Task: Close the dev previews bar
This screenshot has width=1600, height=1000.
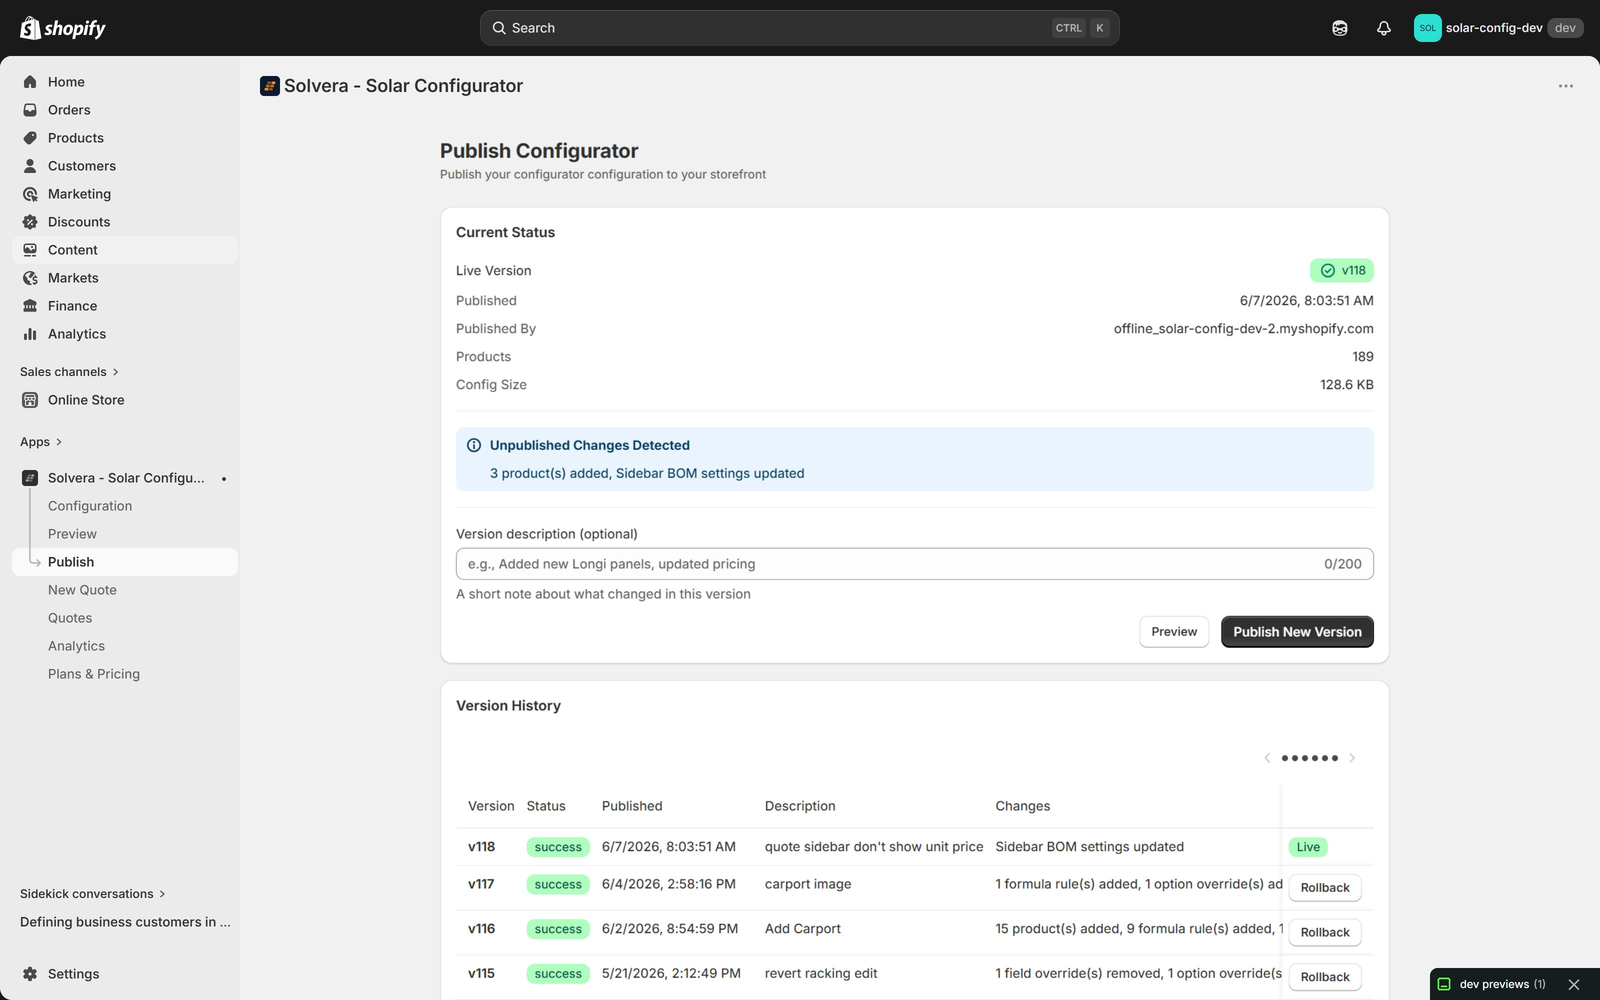Action: [1574, 985]
